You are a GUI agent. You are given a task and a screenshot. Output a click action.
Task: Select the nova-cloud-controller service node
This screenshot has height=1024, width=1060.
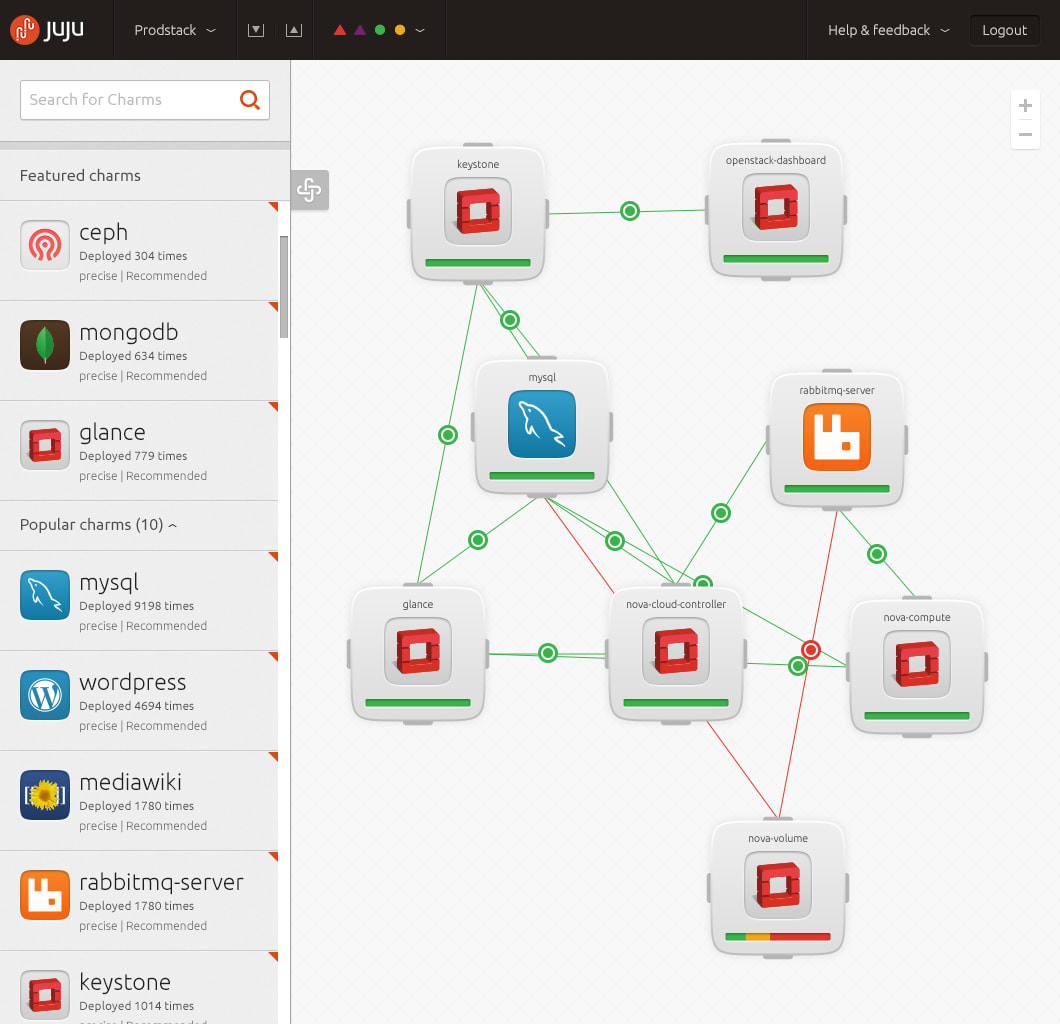[676, 654]
